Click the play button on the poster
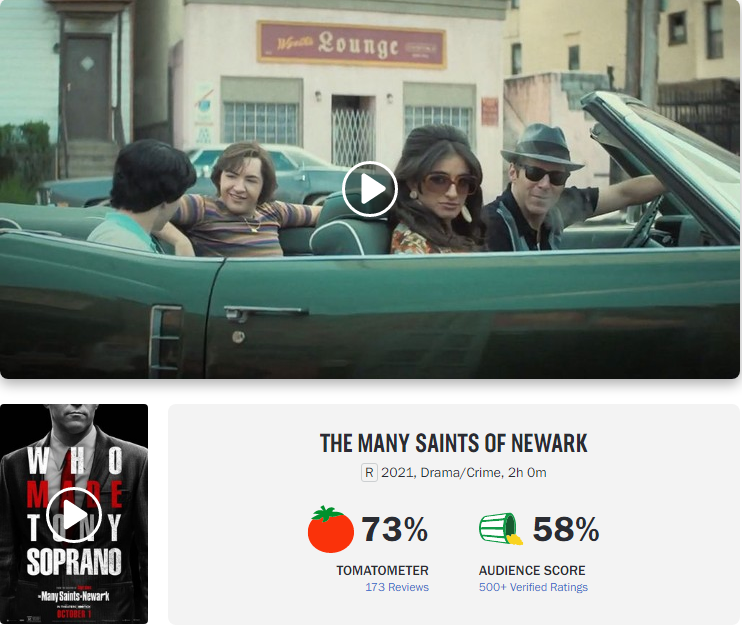This screenshot has width=742, height=625. [x=74, y=515]
